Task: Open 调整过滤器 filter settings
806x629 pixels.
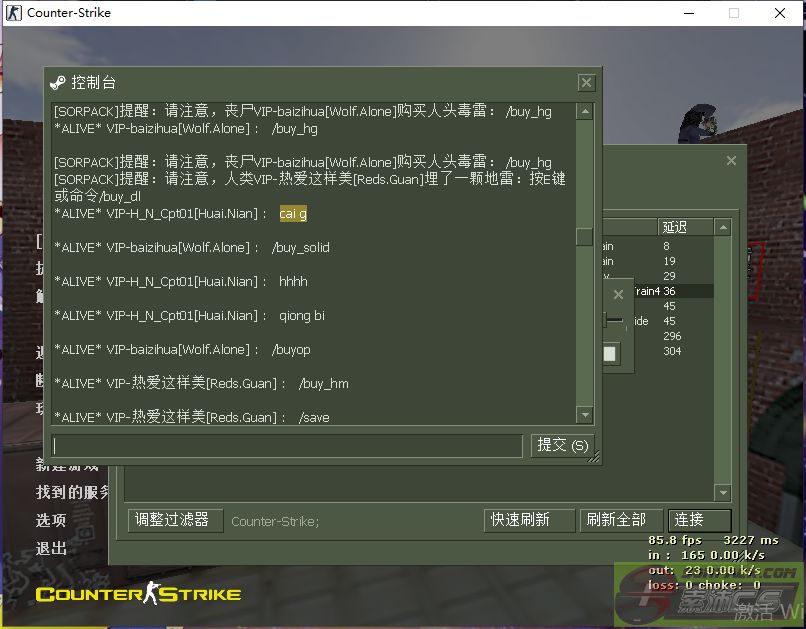Action: 175,520
